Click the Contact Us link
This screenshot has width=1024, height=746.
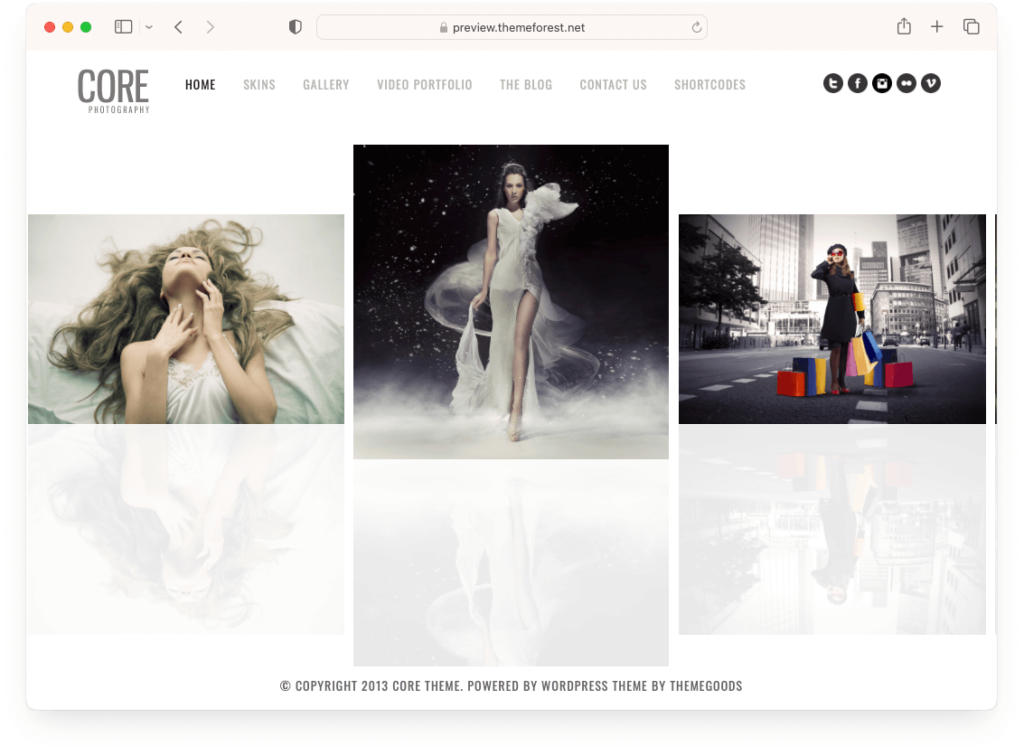pos(613,85)
